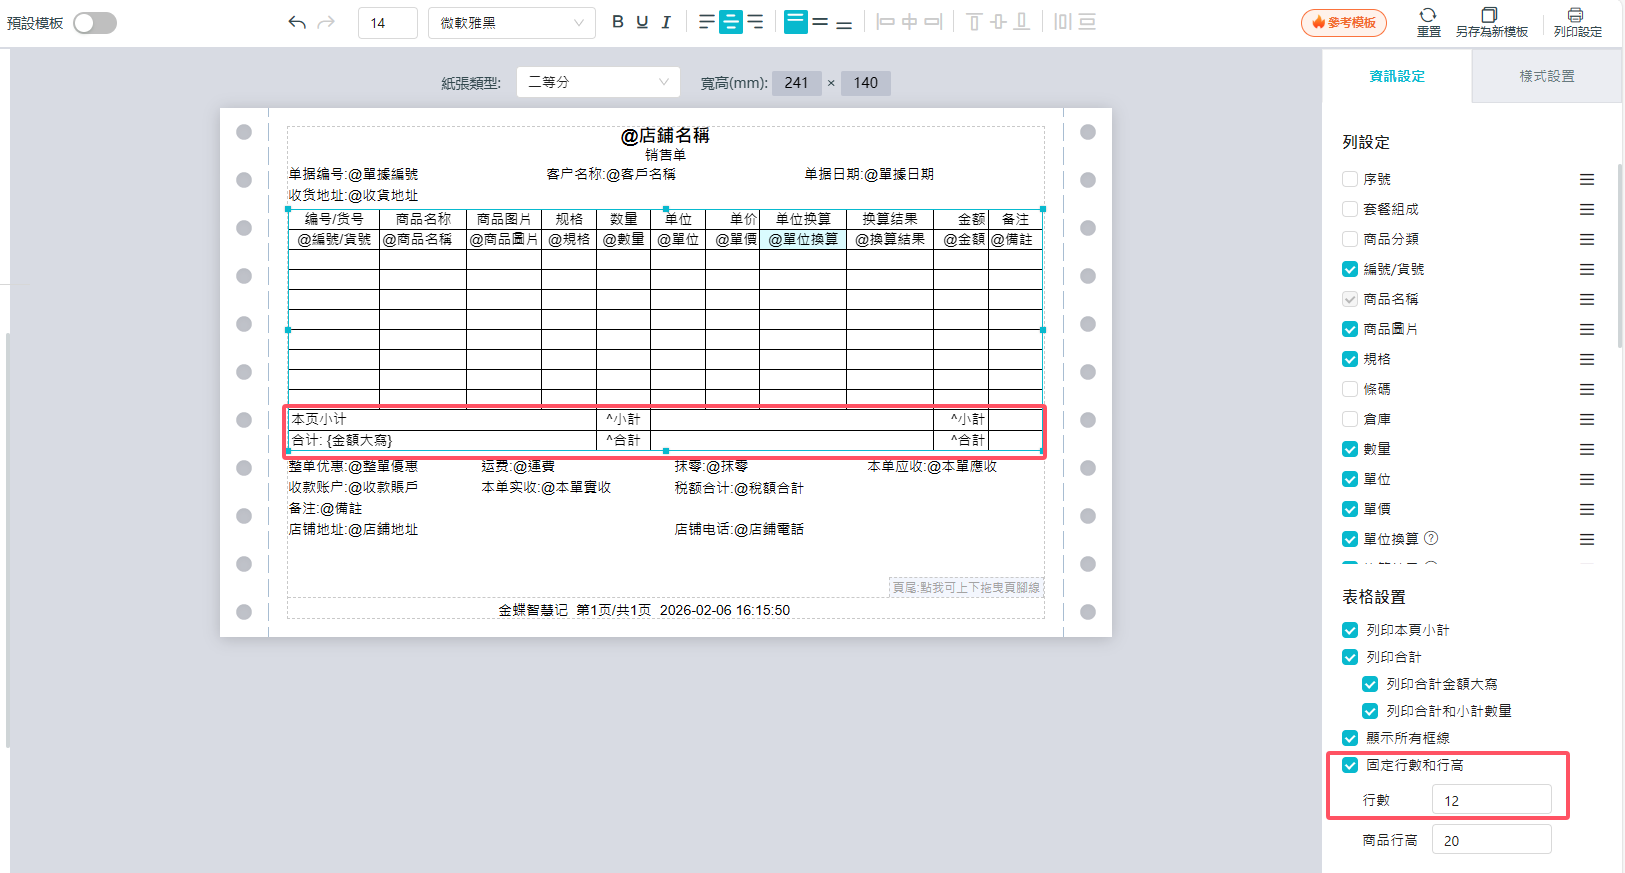The height and width of the screenshot is (873, 1625).
Task: Uncheck the 列印本頁小計 checkbox
Action: coord(1350,630)
